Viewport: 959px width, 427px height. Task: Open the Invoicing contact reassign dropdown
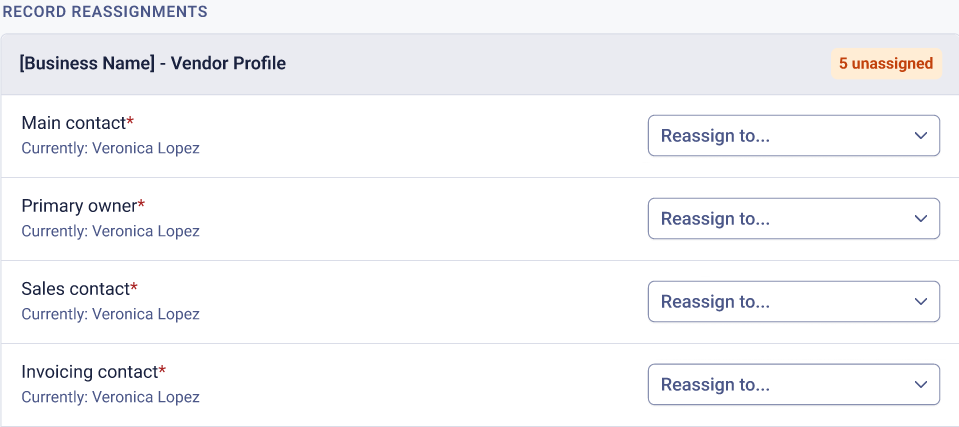pyautogui.click(x=793, y=384)
